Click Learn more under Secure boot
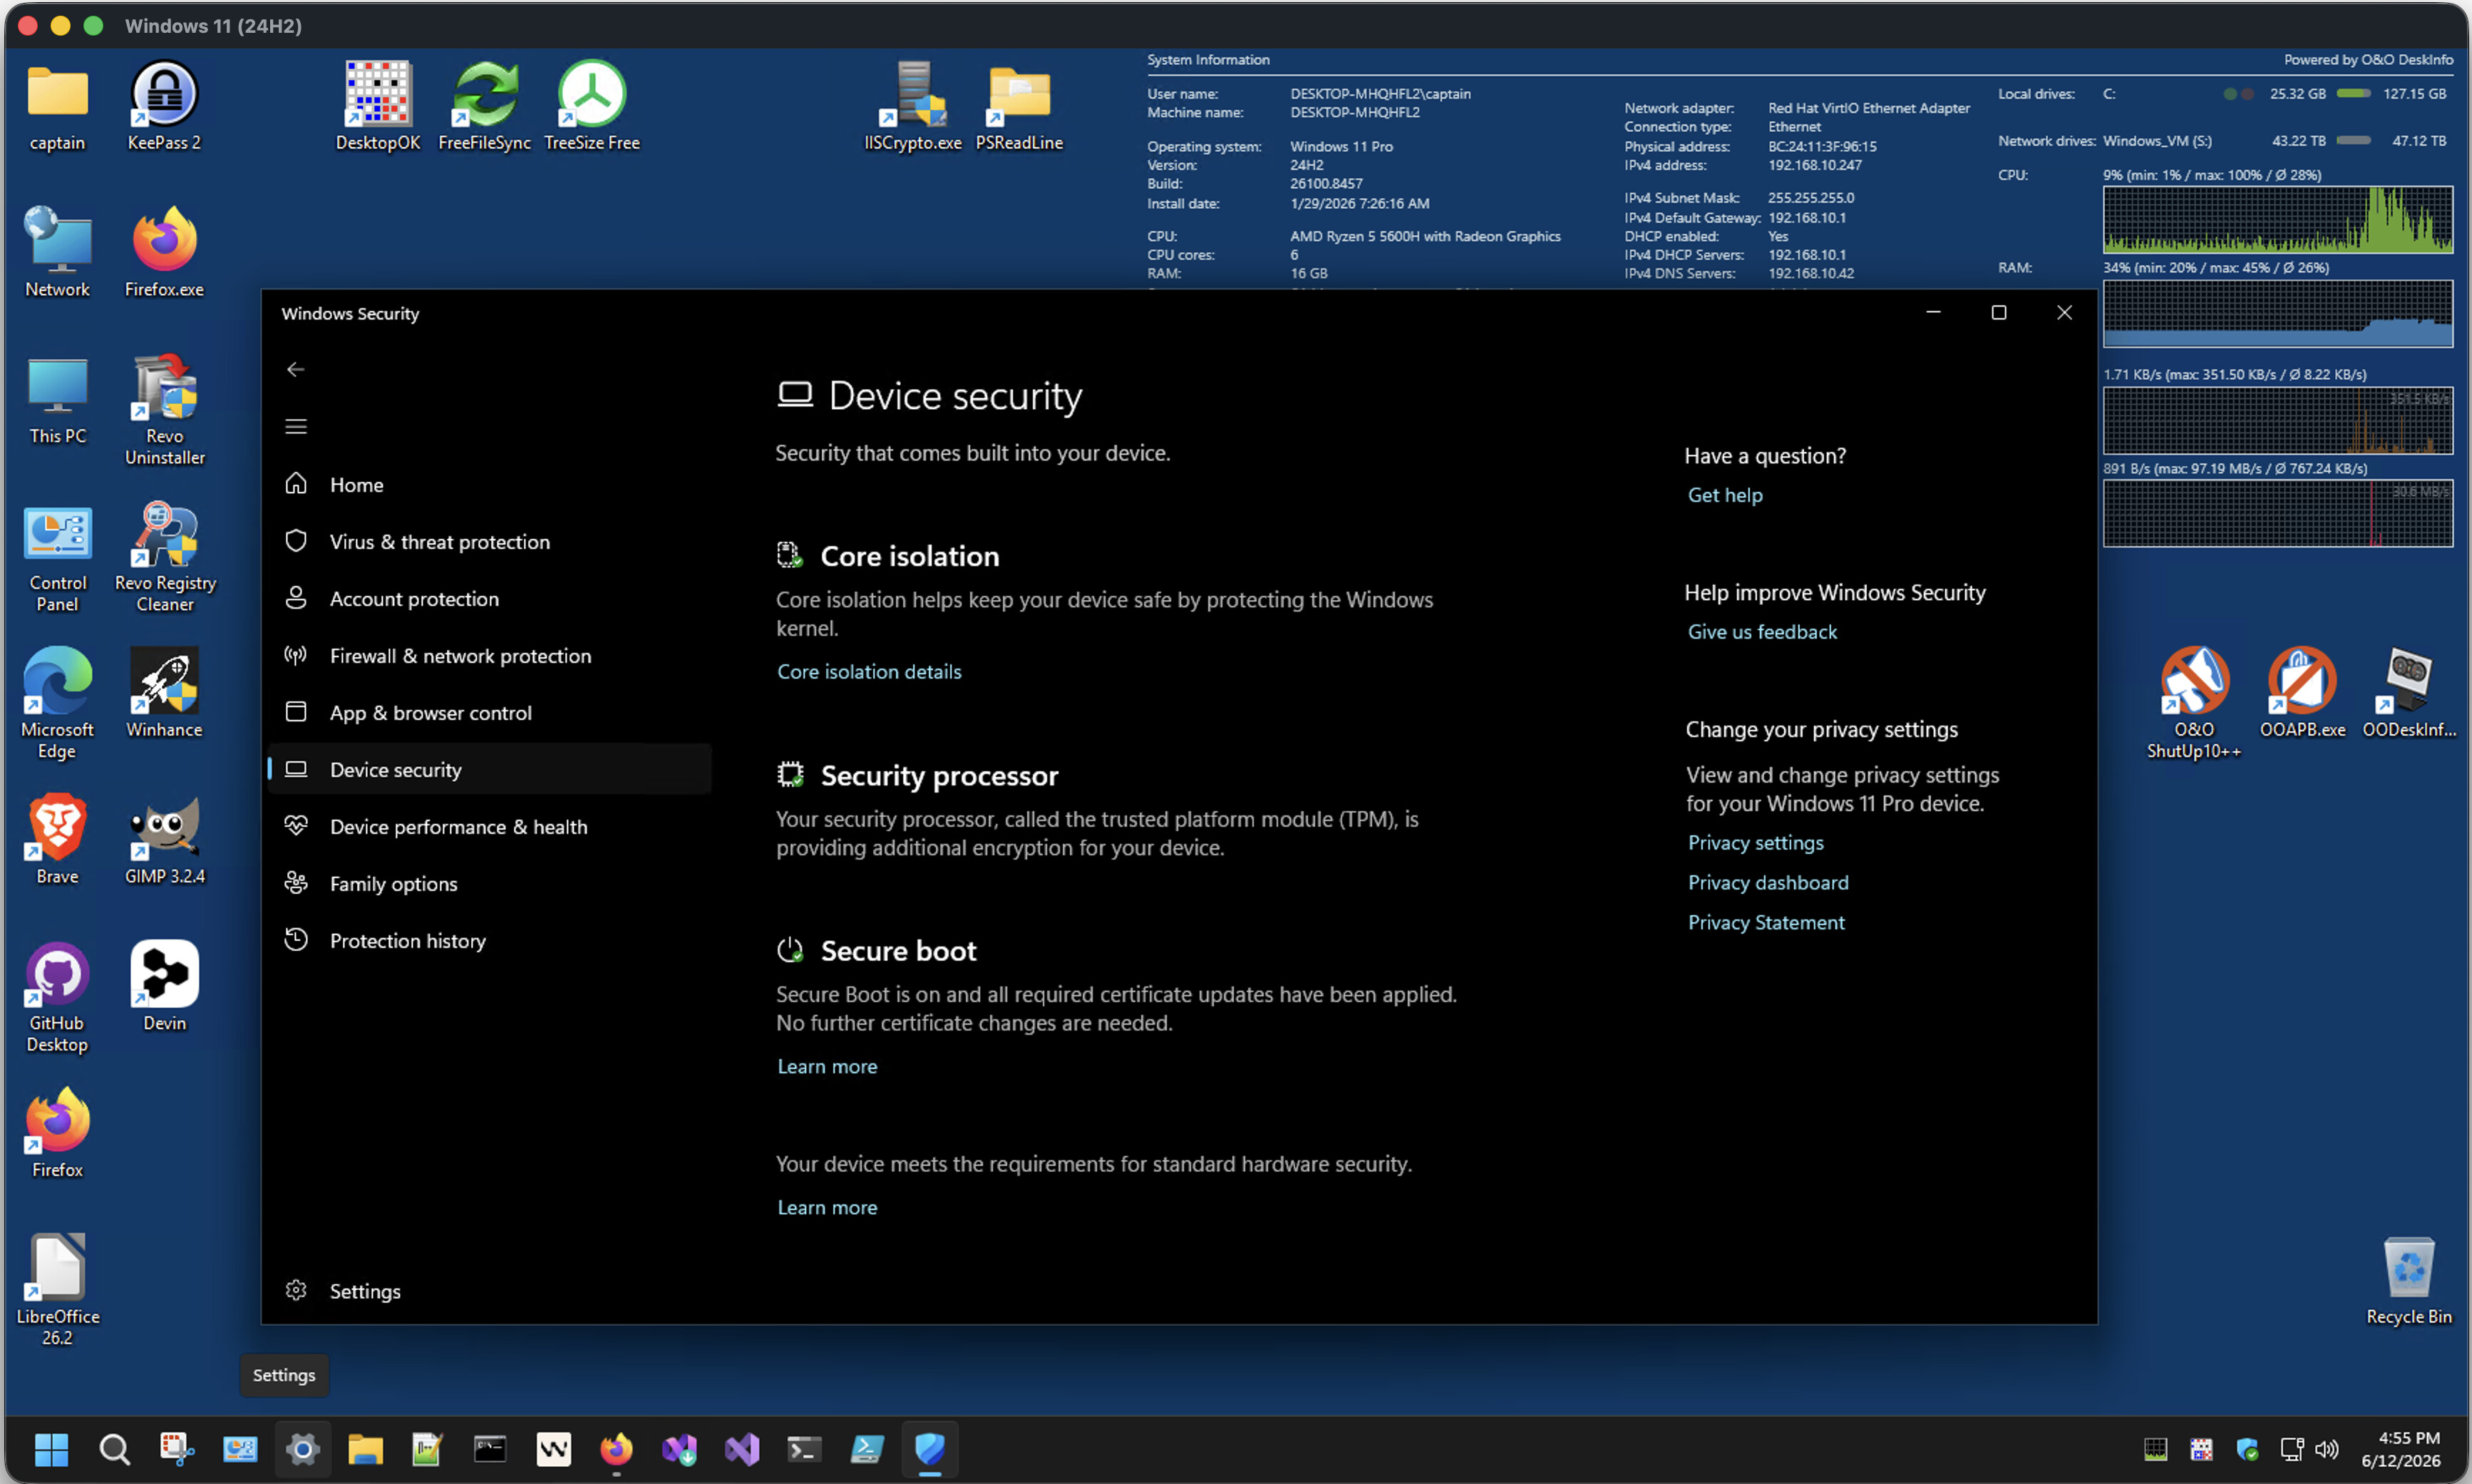The width and height of the screenshot is (2472, 1484). [x=827, y=1066]
